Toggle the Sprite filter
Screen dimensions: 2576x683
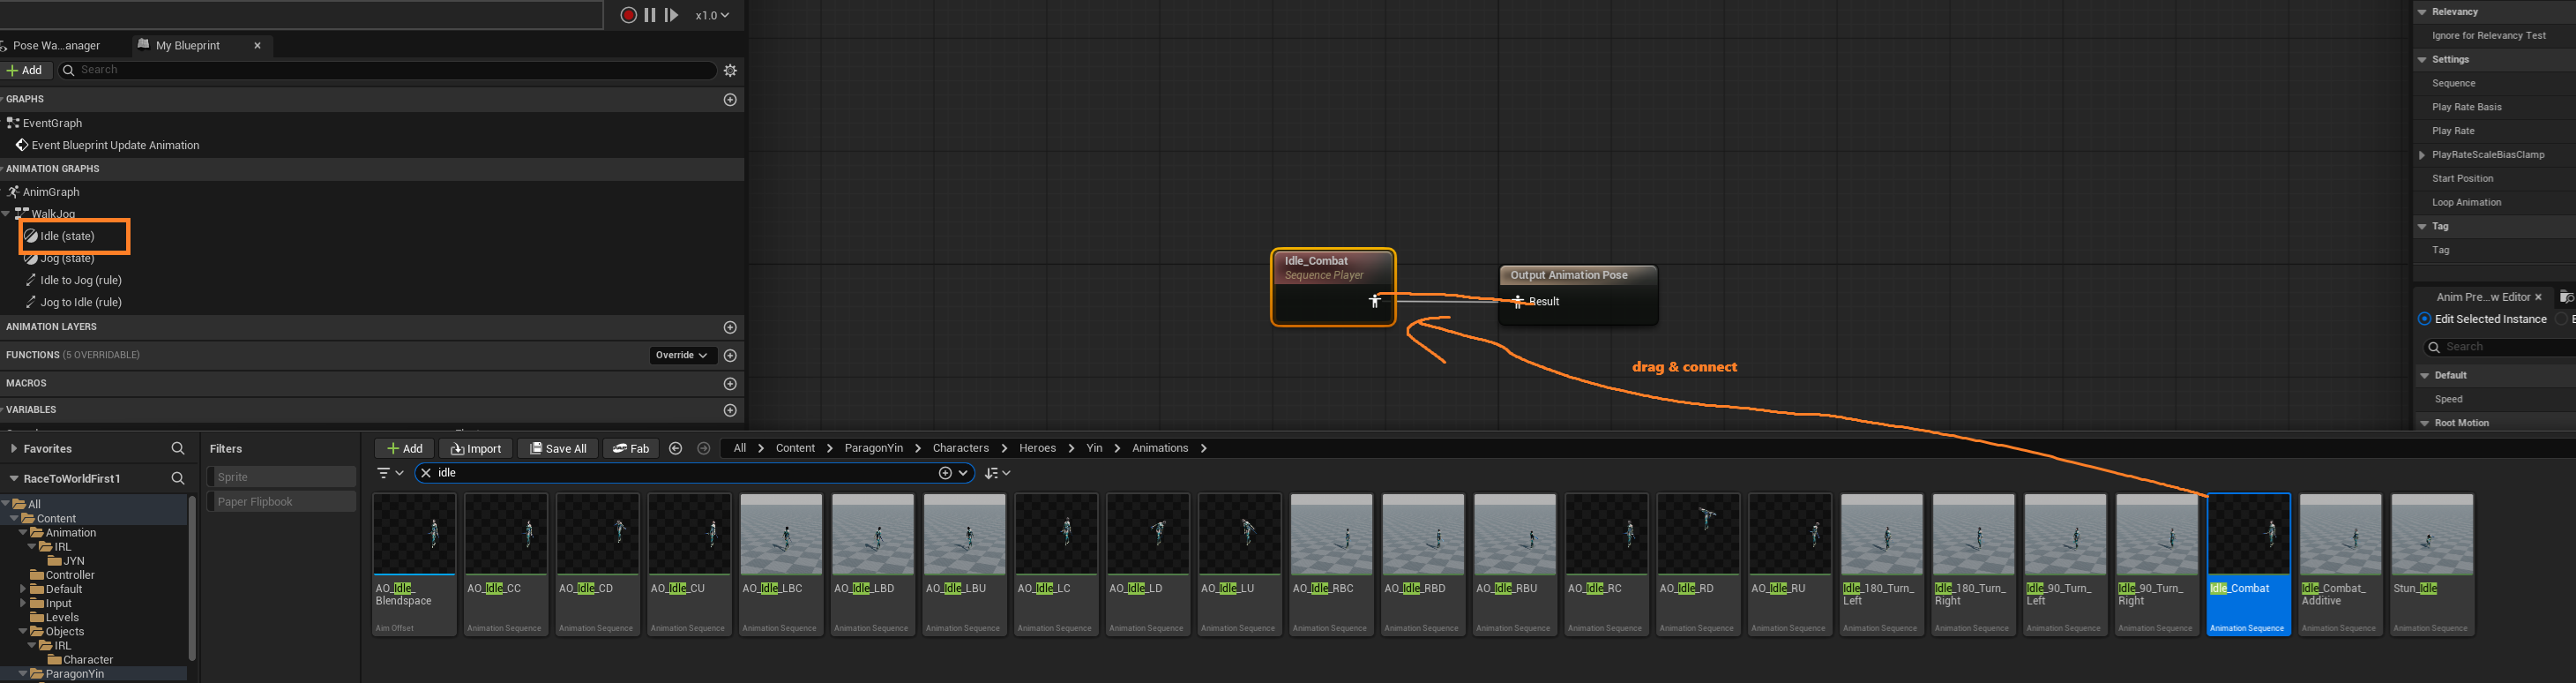click(281, 477)
